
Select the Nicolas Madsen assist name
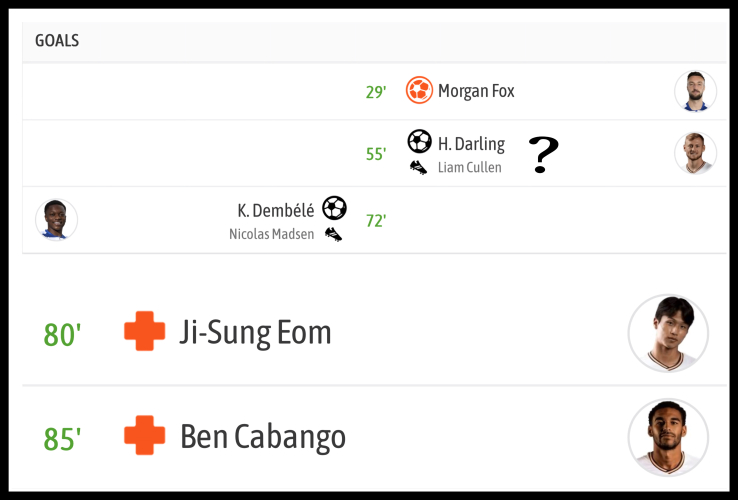point(271,234)
